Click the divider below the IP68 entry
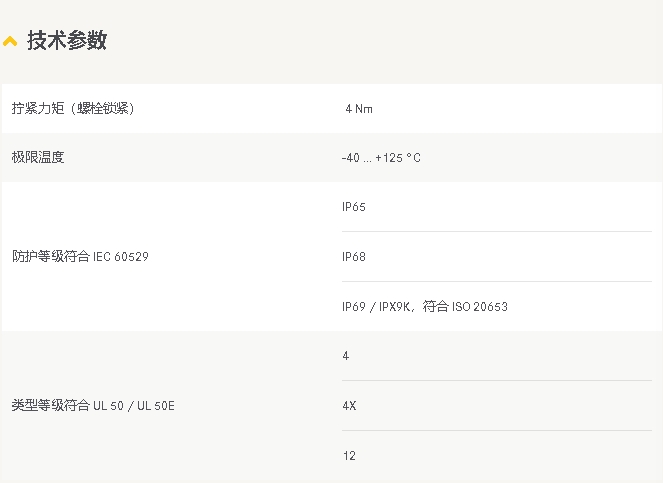The width and height of the screenshot is (663, 483). coord(497,281)
